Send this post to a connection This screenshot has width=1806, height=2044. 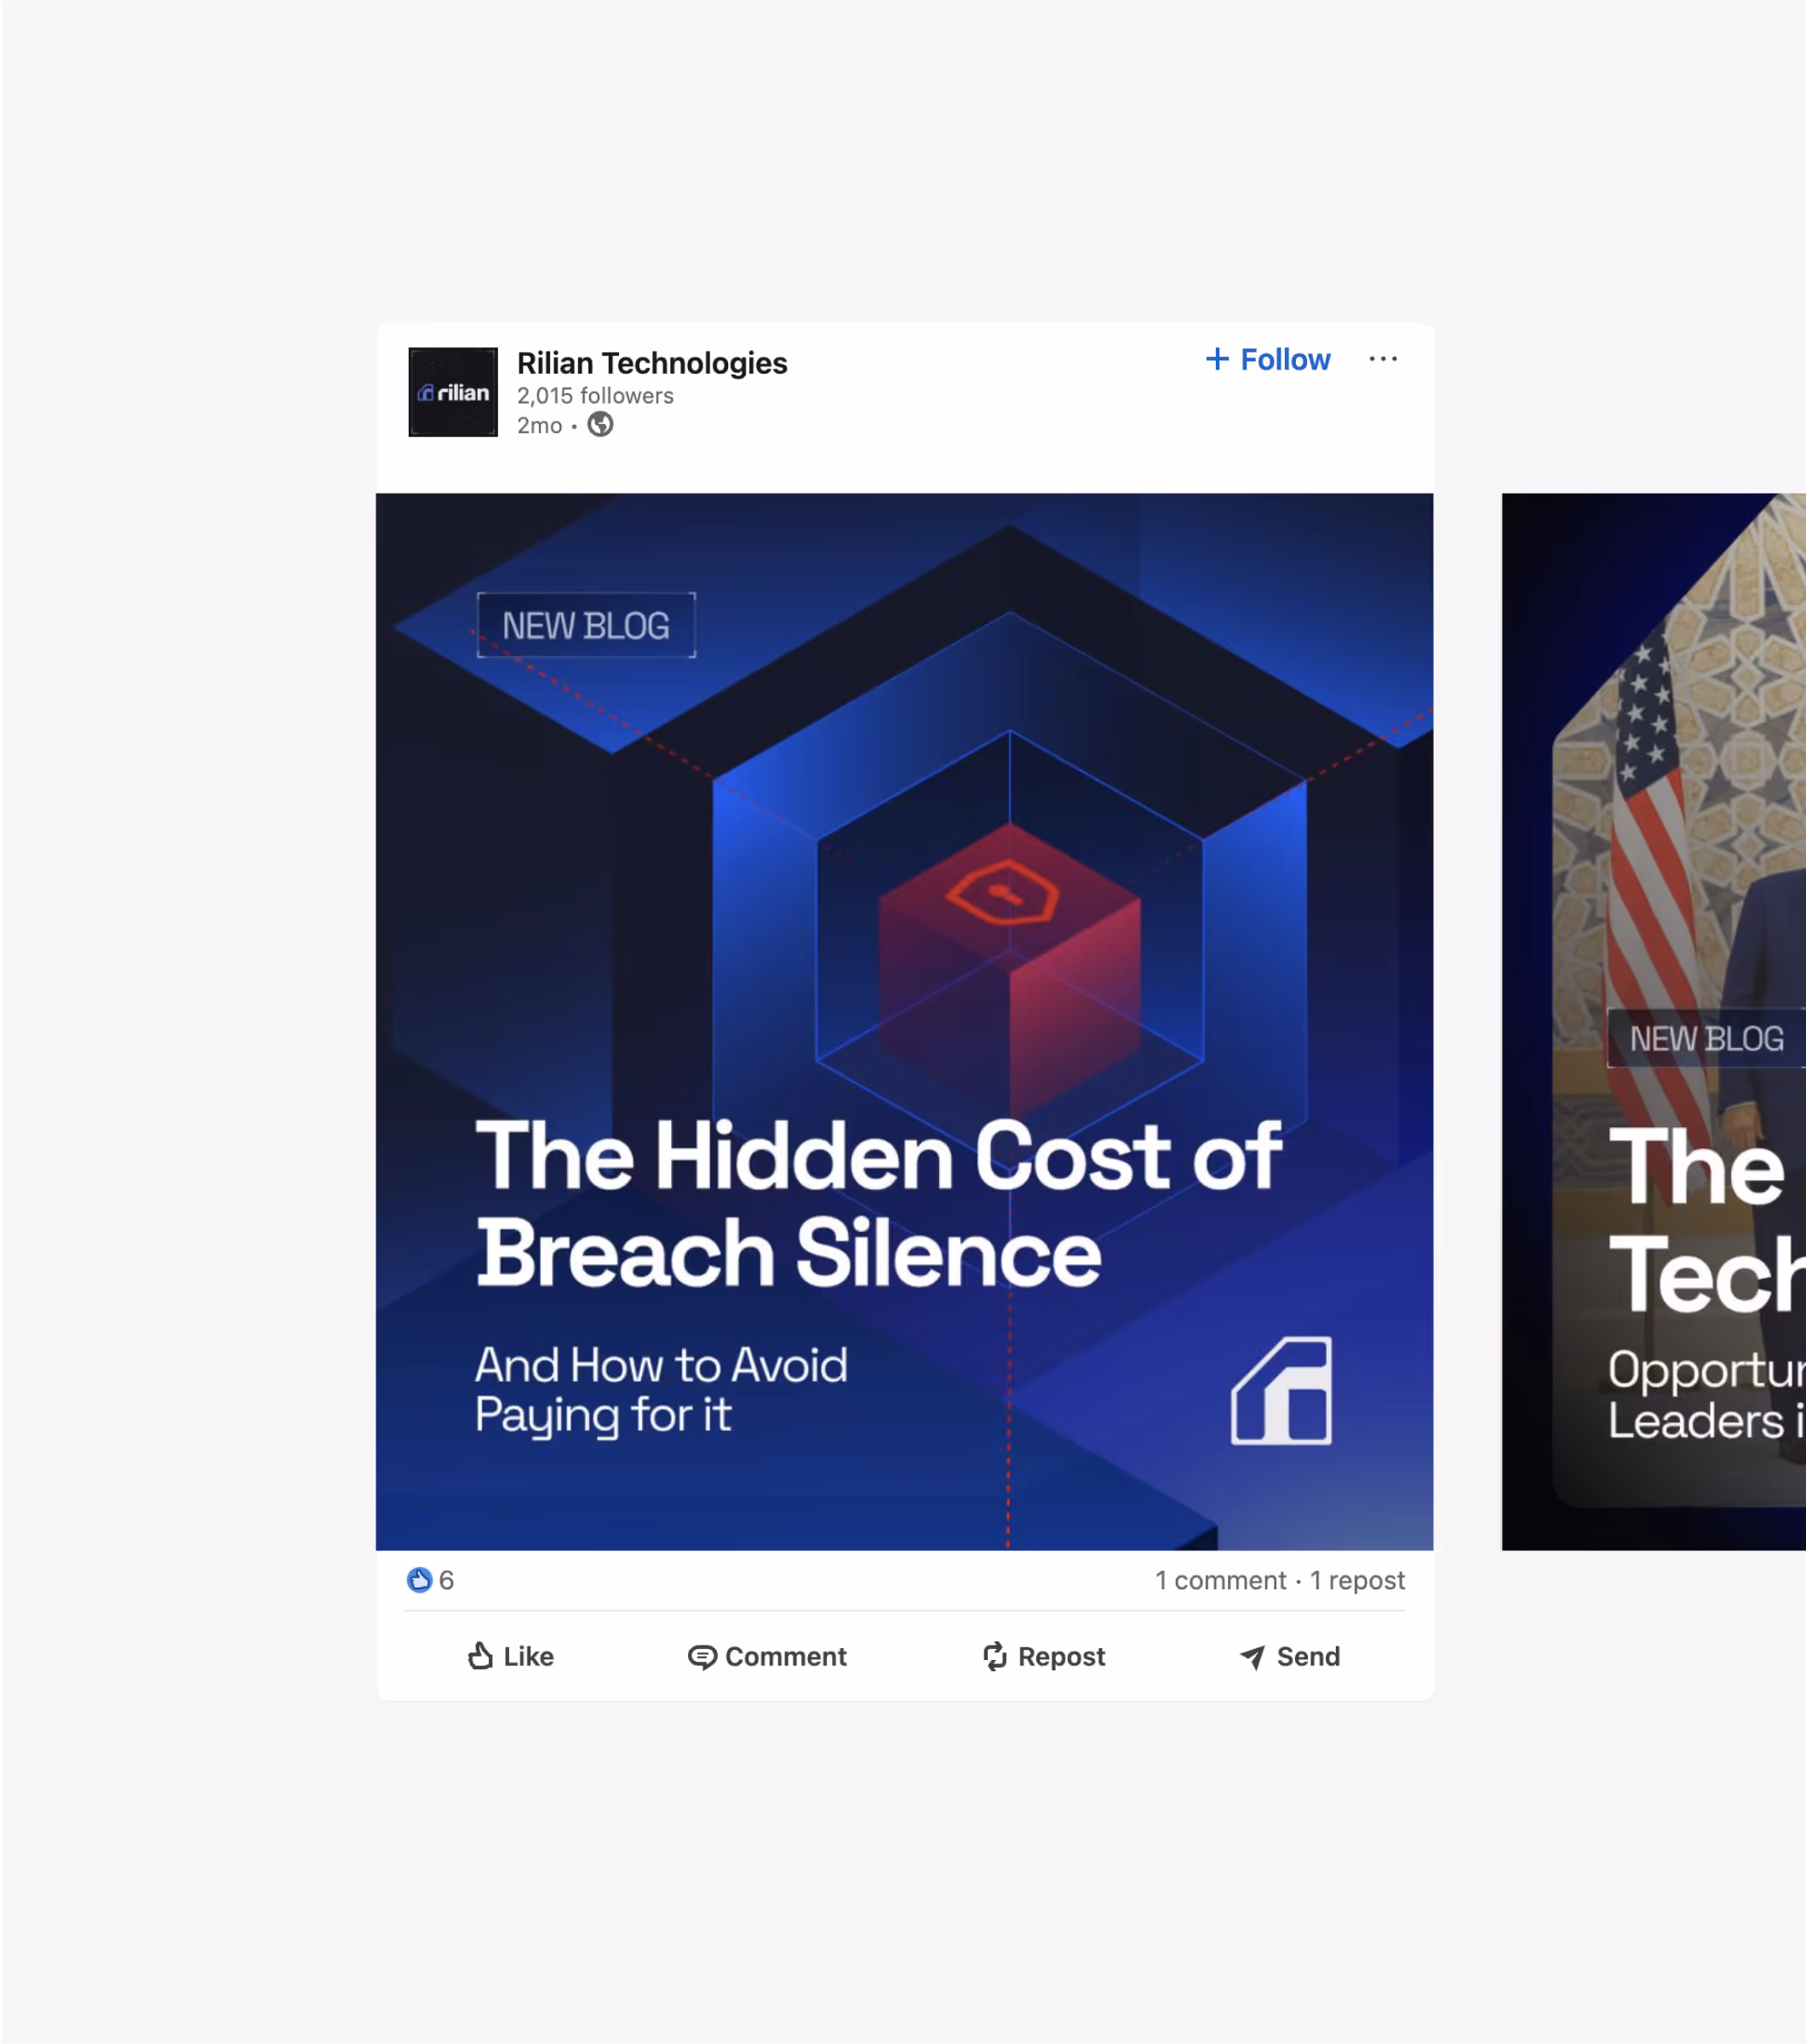pos(1290,1657)
